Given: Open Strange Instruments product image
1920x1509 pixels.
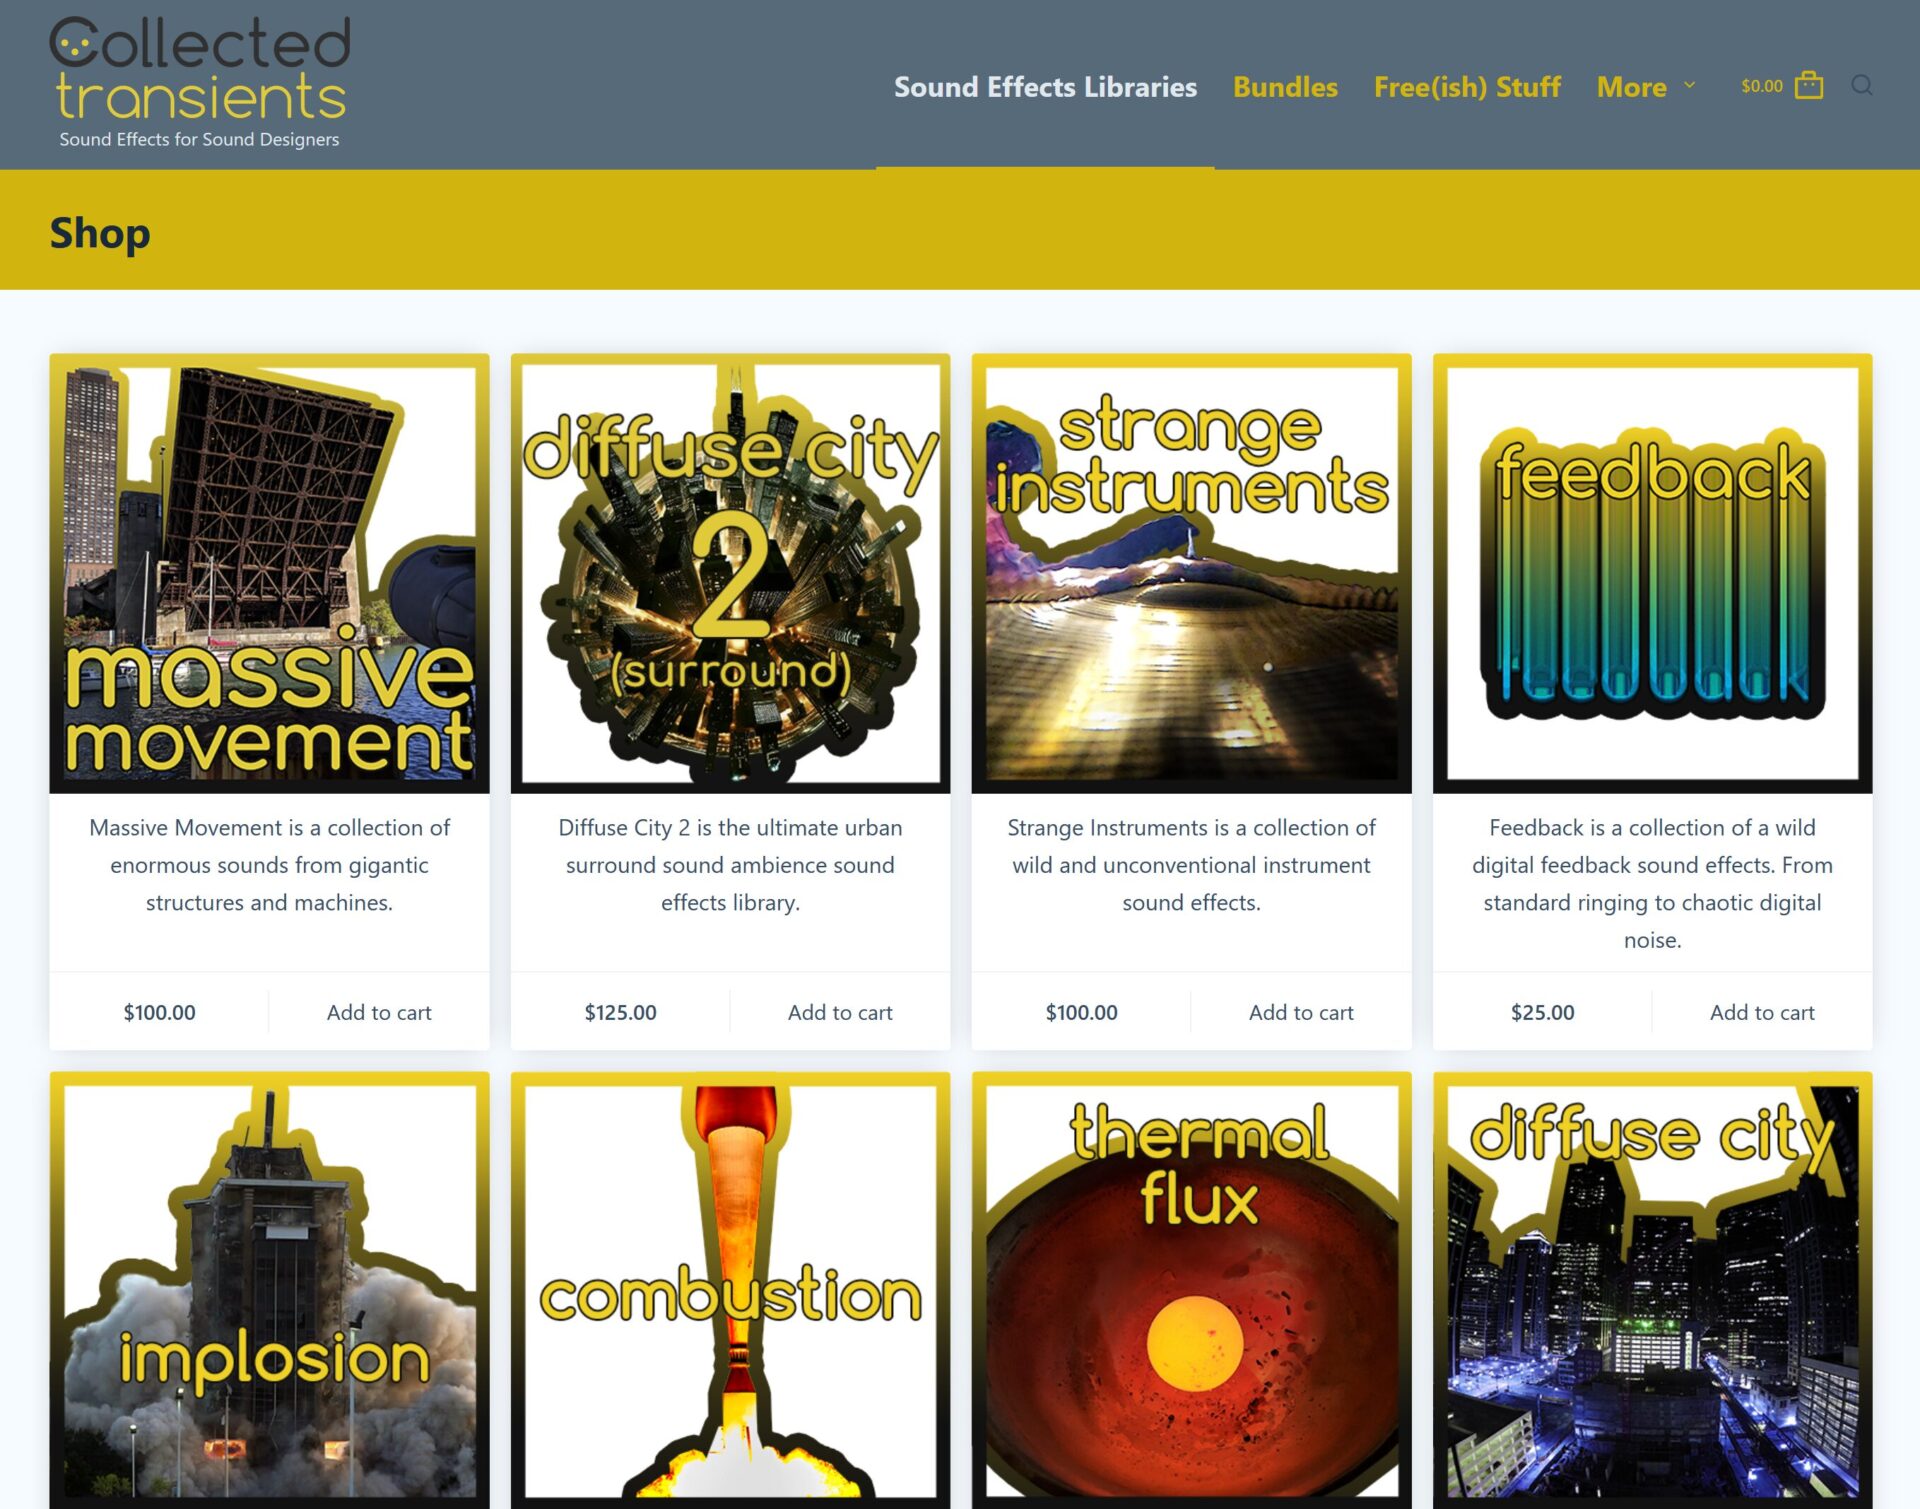Looking at the screenshot, I should [x=1191, y=573].
